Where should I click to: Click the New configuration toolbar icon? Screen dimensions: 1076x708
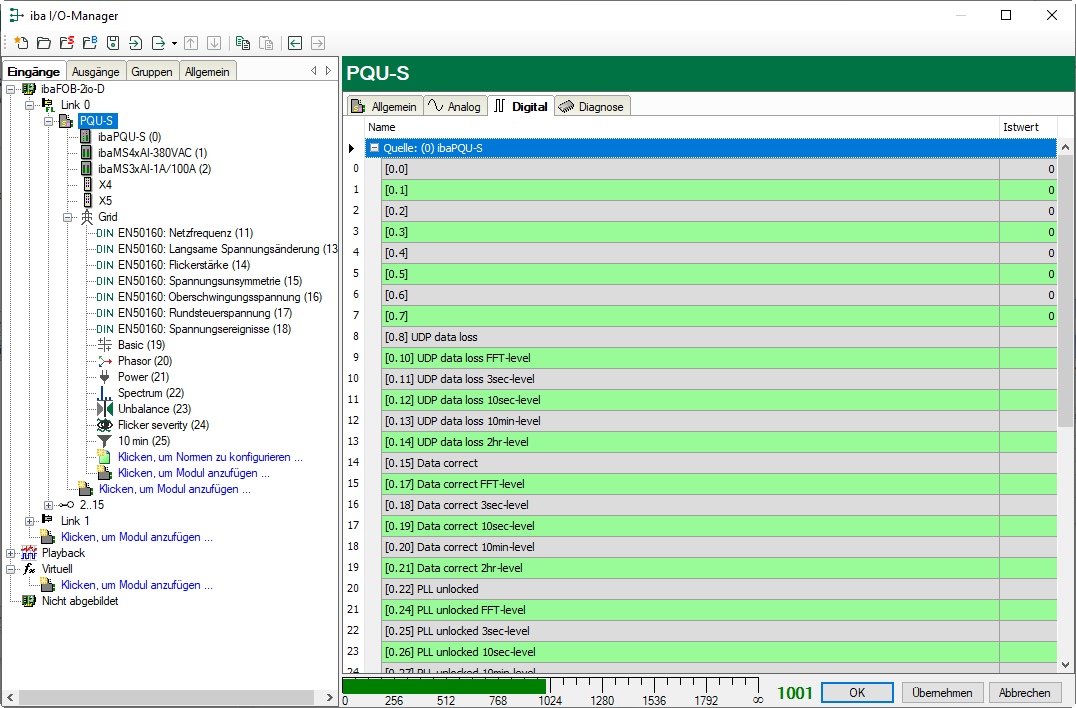(20, 43)
